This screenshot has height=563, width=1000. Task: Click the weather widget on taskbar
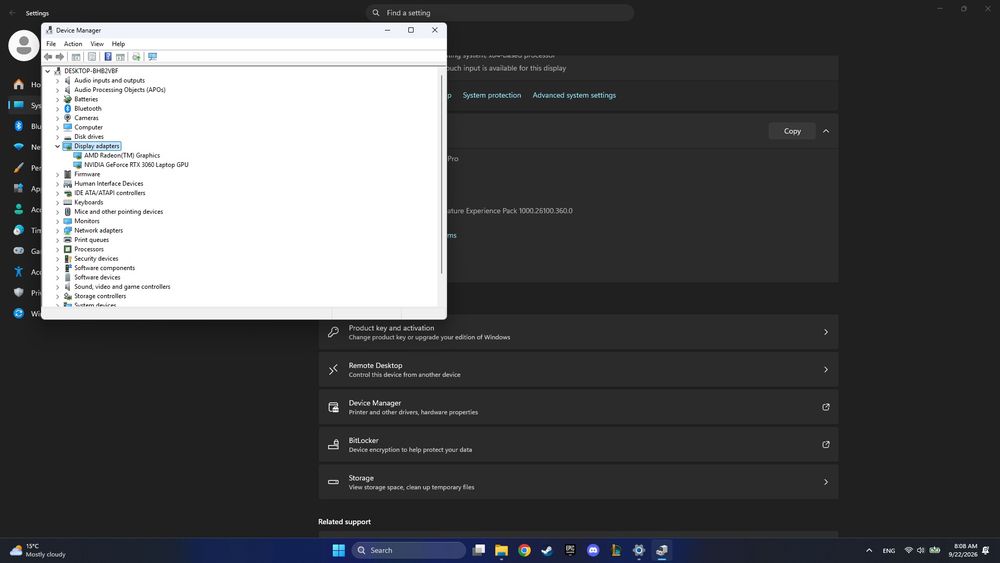[x=38, y=550]
